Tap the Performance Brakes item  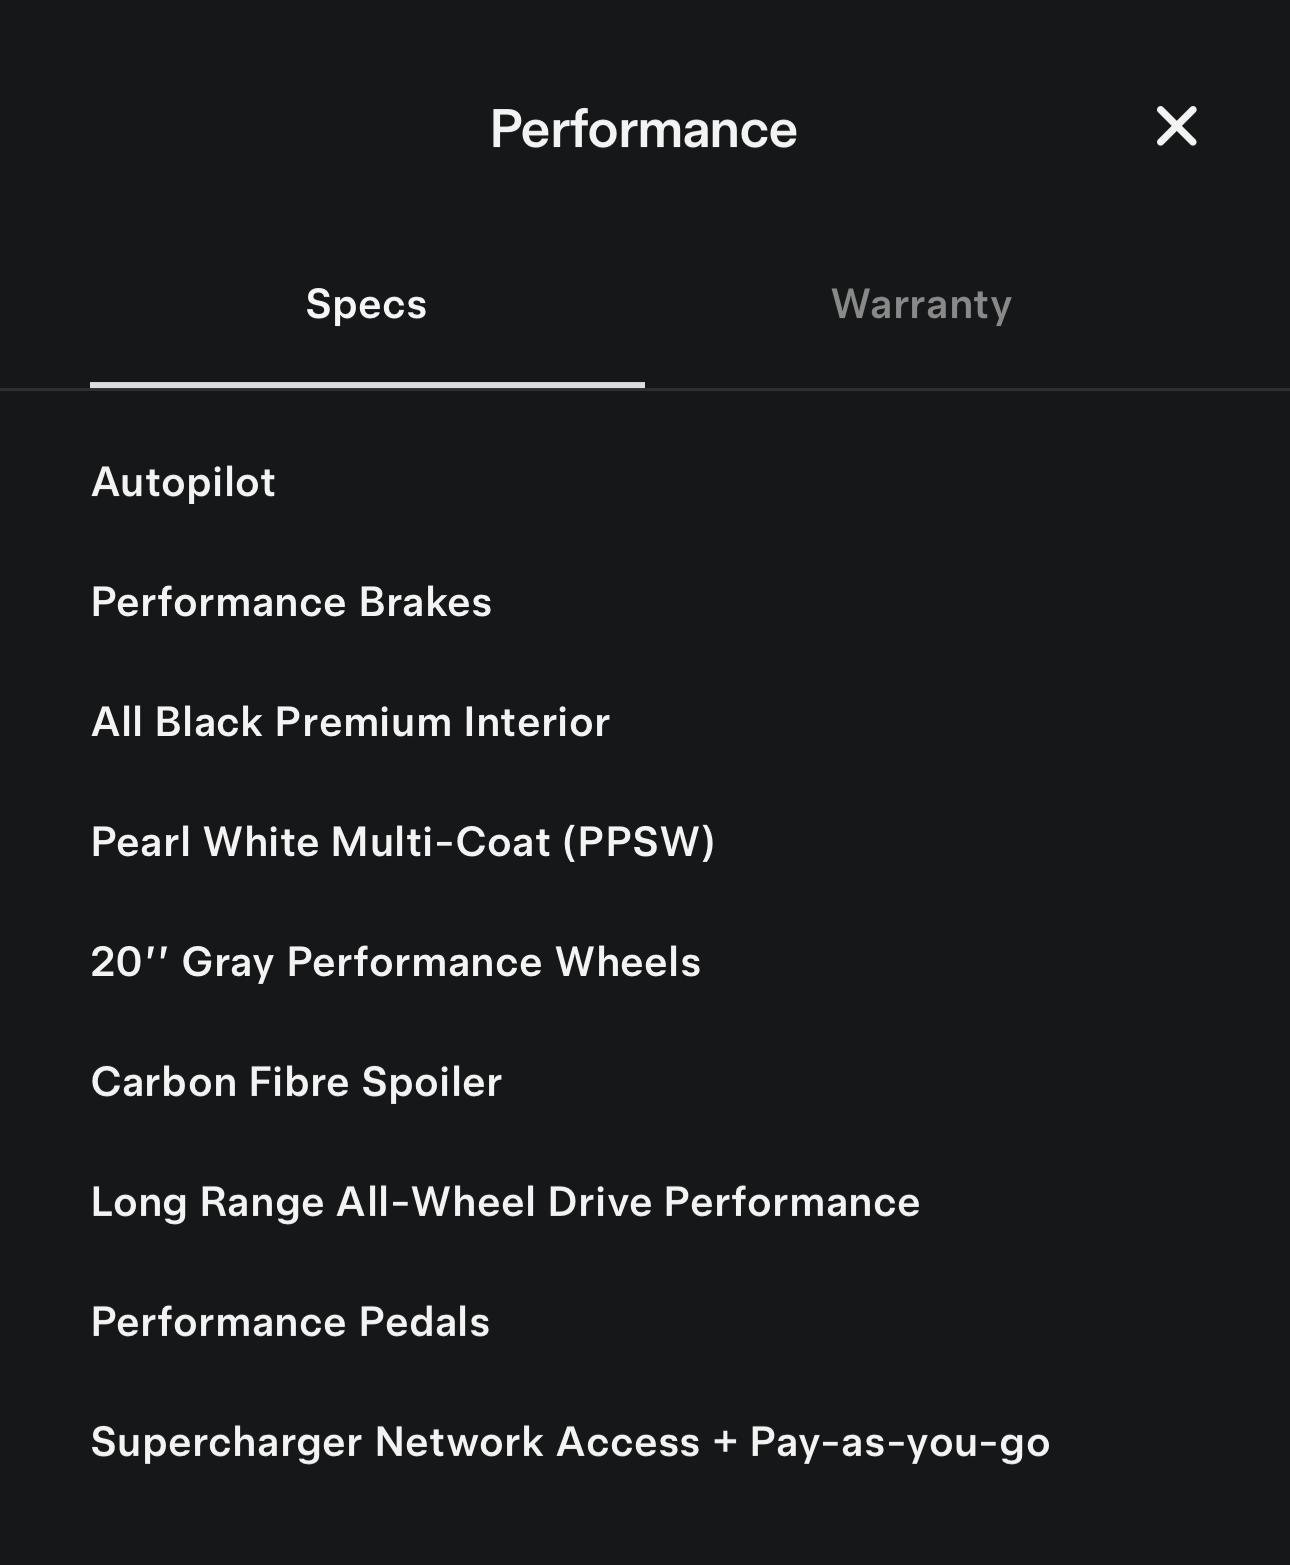(291, 602)
